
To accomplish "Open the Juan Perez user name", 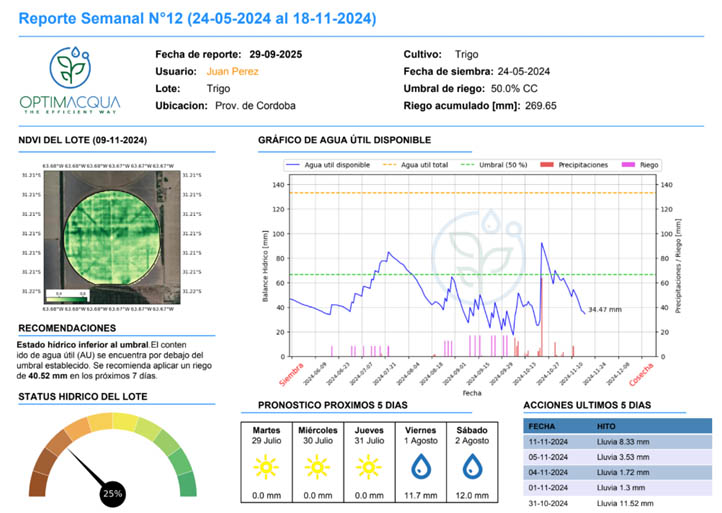I will [x=232, y=71].
